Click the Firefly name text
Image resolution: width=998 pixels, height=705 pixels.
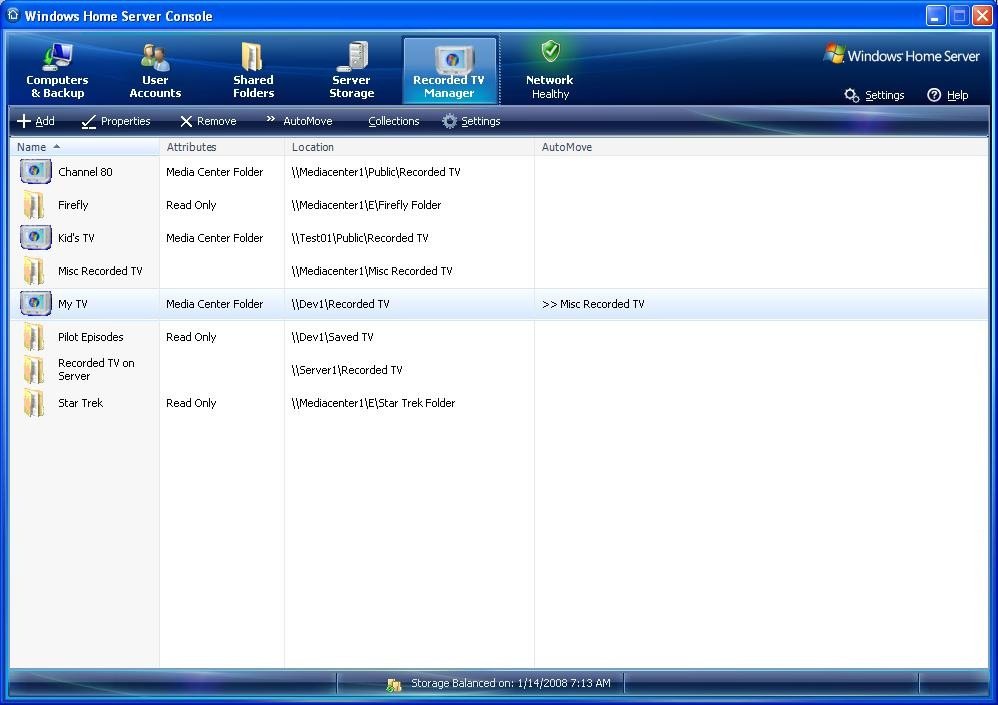click(x=73, y=205)
